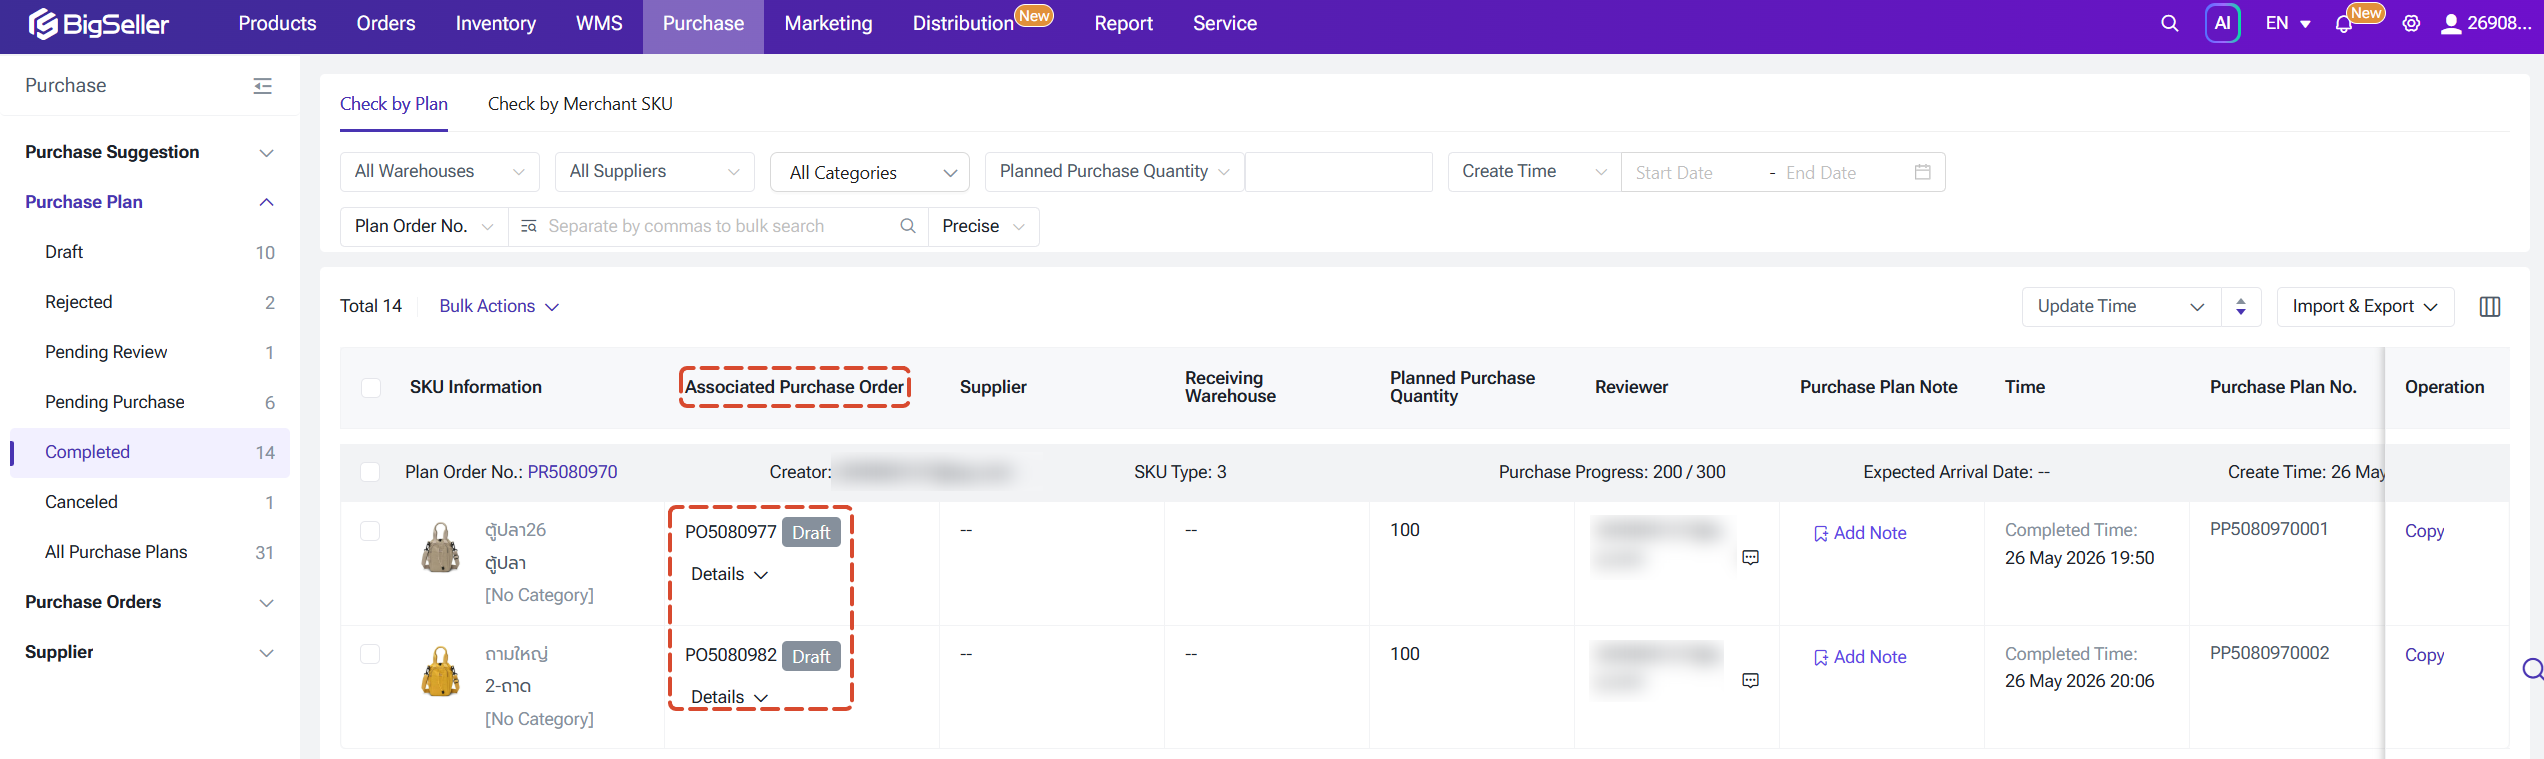Open reviewer comment icon for PP5080970001
The image size is (2544, 759).
1750,557
